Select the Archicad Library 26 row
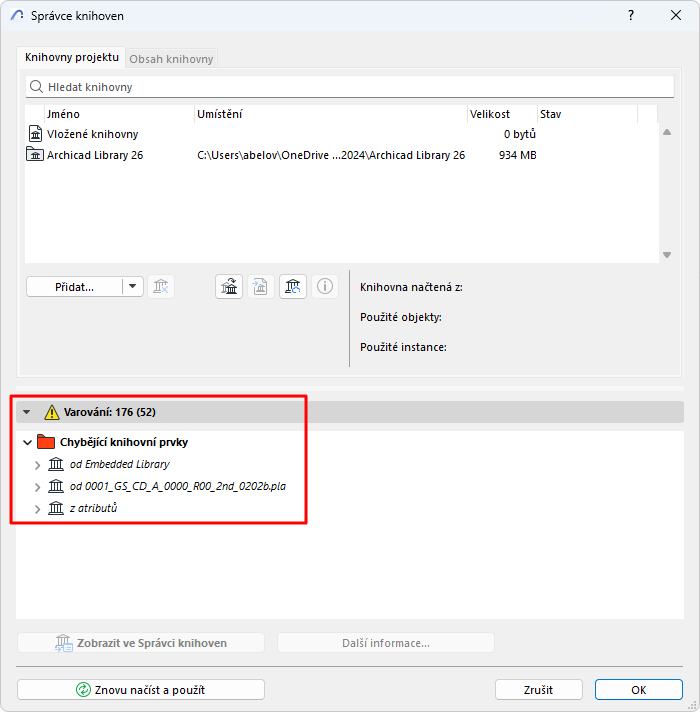 341,155
